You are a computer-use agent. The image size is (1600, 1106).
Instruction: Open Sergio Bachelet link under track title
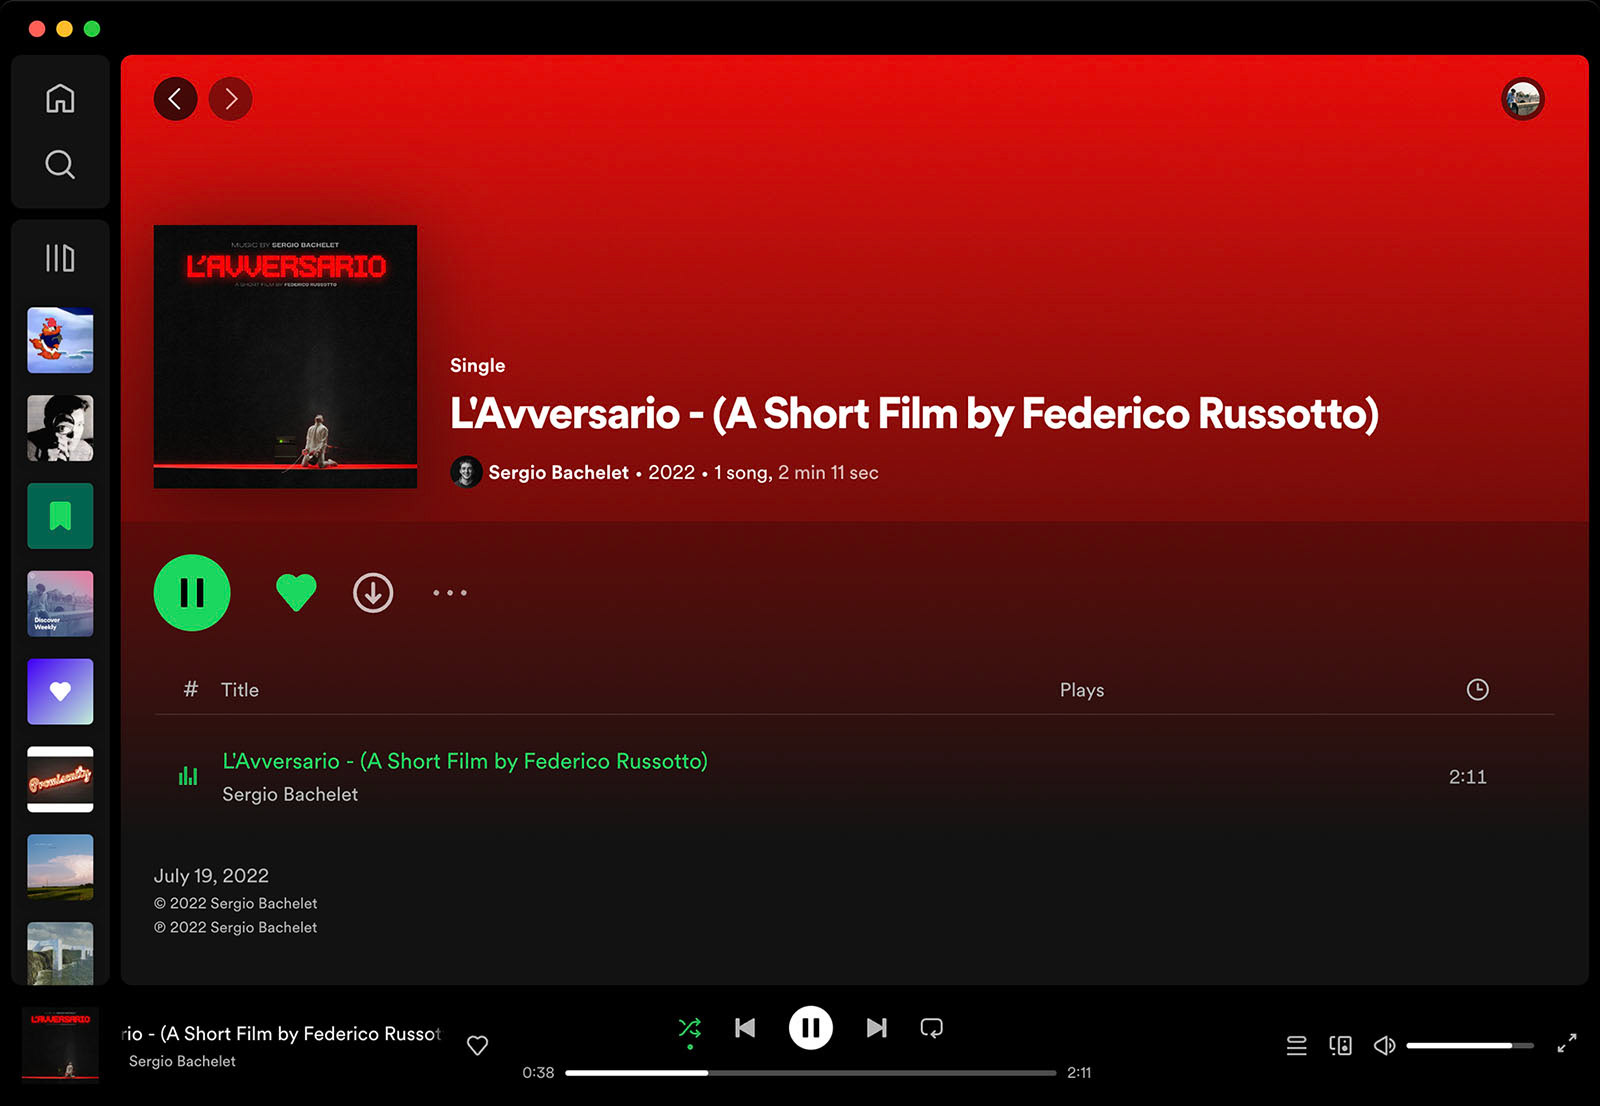click(290, 794)
